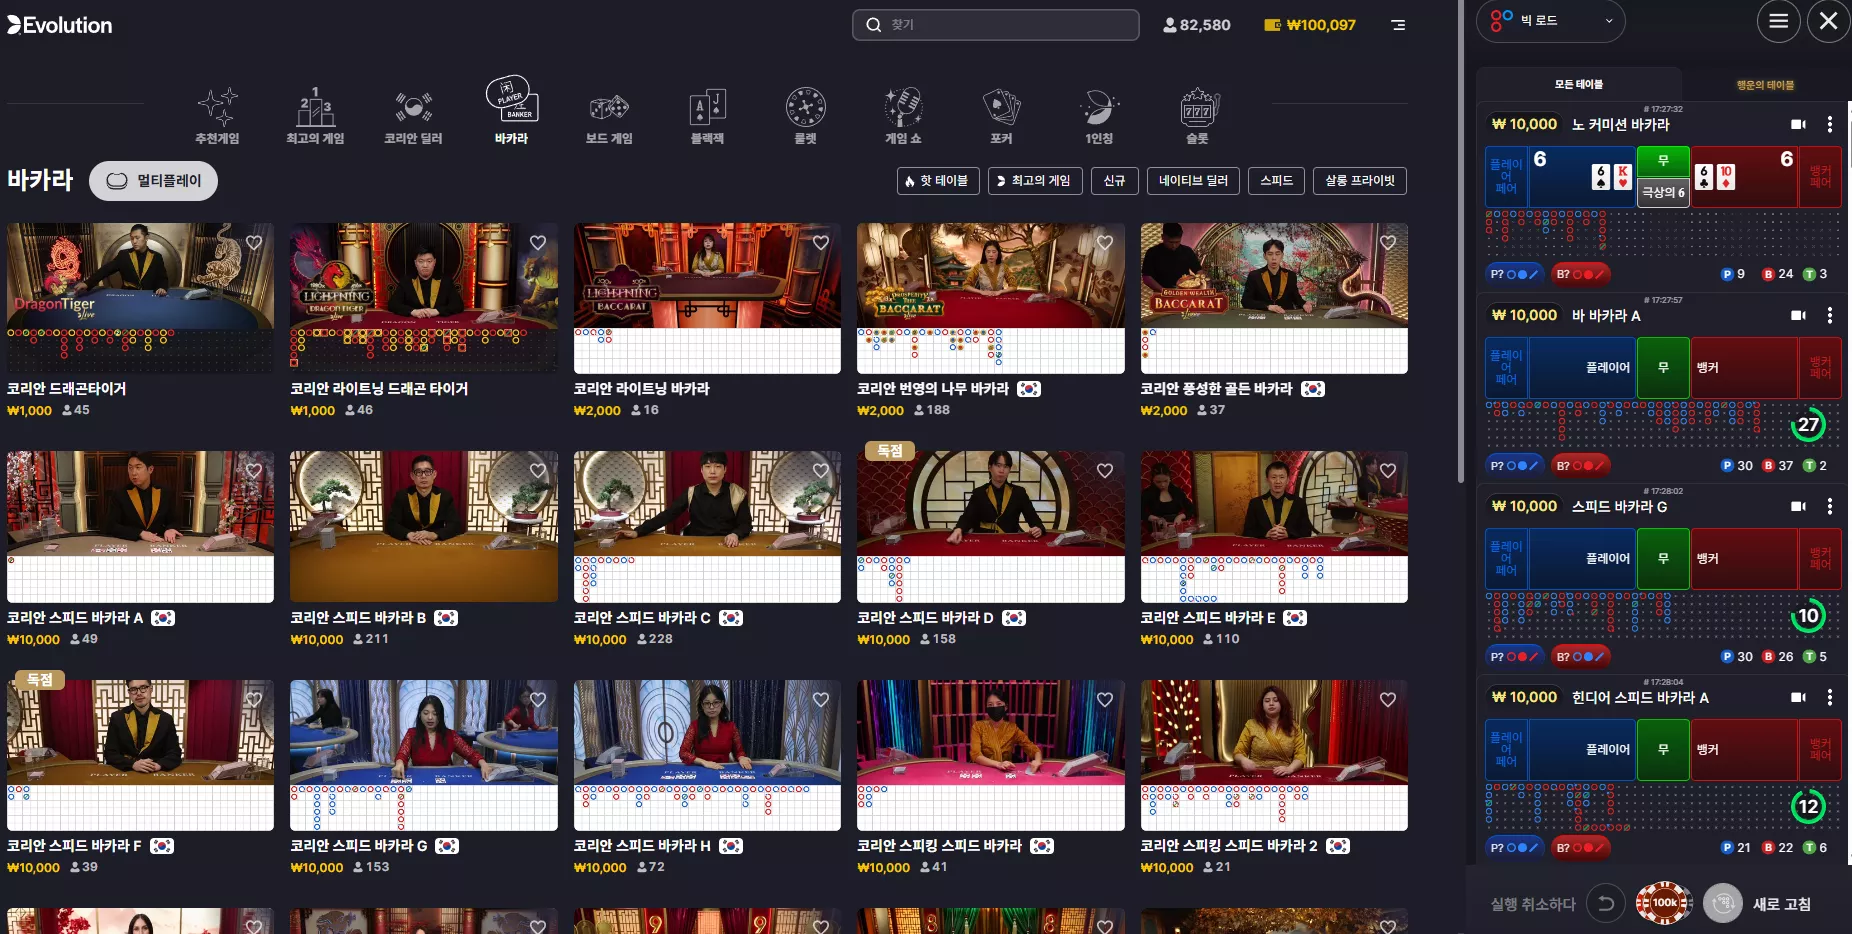Favorite 코리안 라이트닝 드래곤 타이거 with the heart
The height and width of the screenshot is (934, 1852).
[x=538, y=243]
